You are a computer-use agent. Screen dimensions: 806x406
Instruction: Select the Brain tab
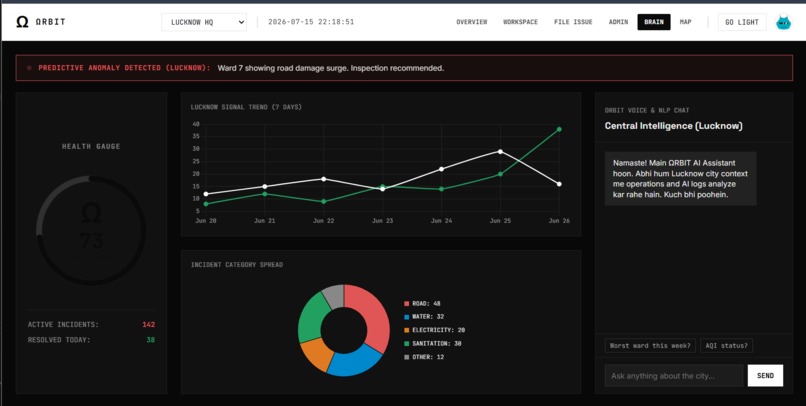(x=654, y=22)
